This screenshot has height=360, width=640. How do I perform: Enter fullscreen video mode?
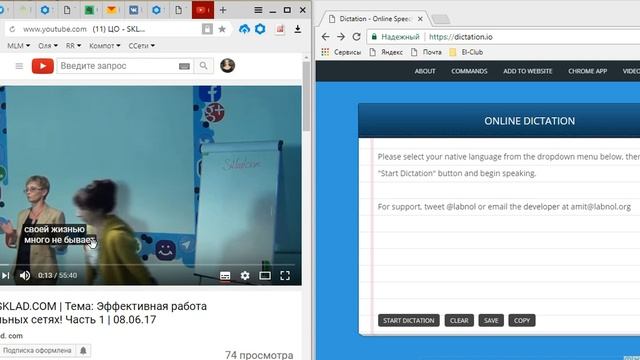(285, 276)
